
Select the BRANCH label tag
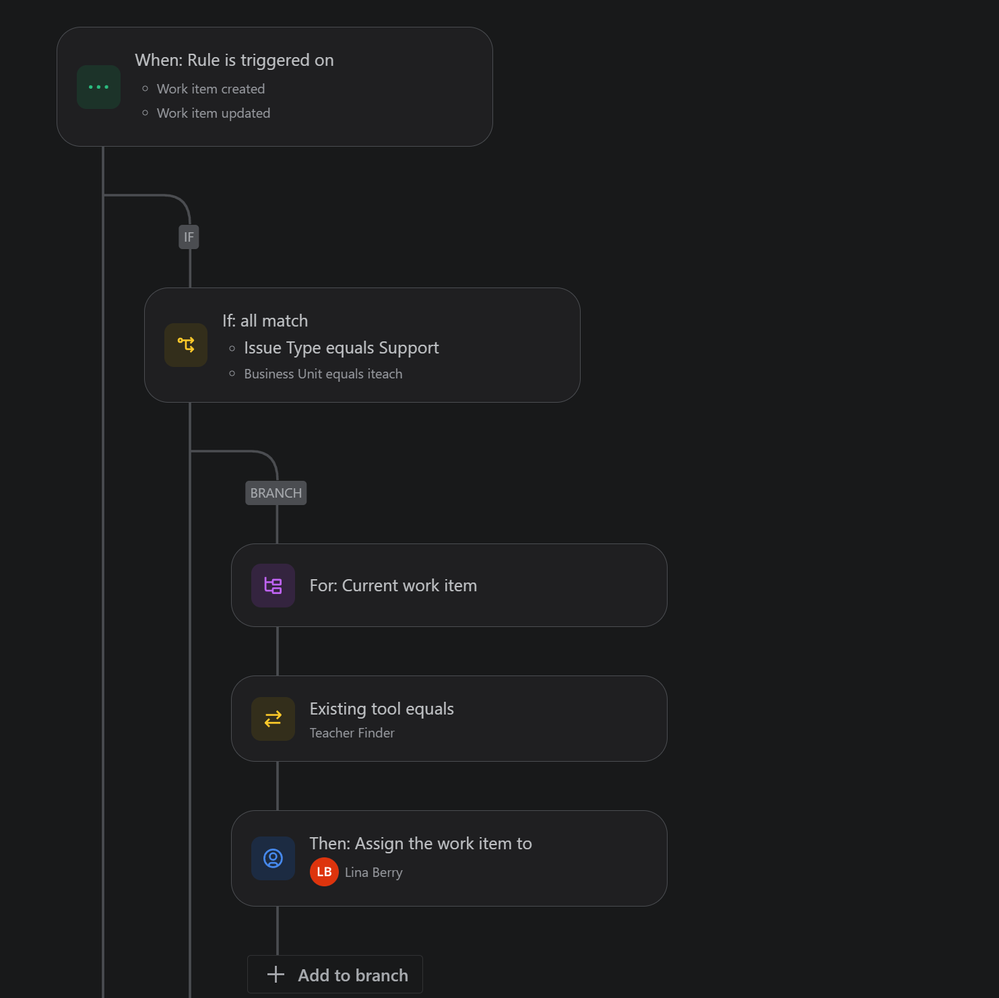click(276, 493)
